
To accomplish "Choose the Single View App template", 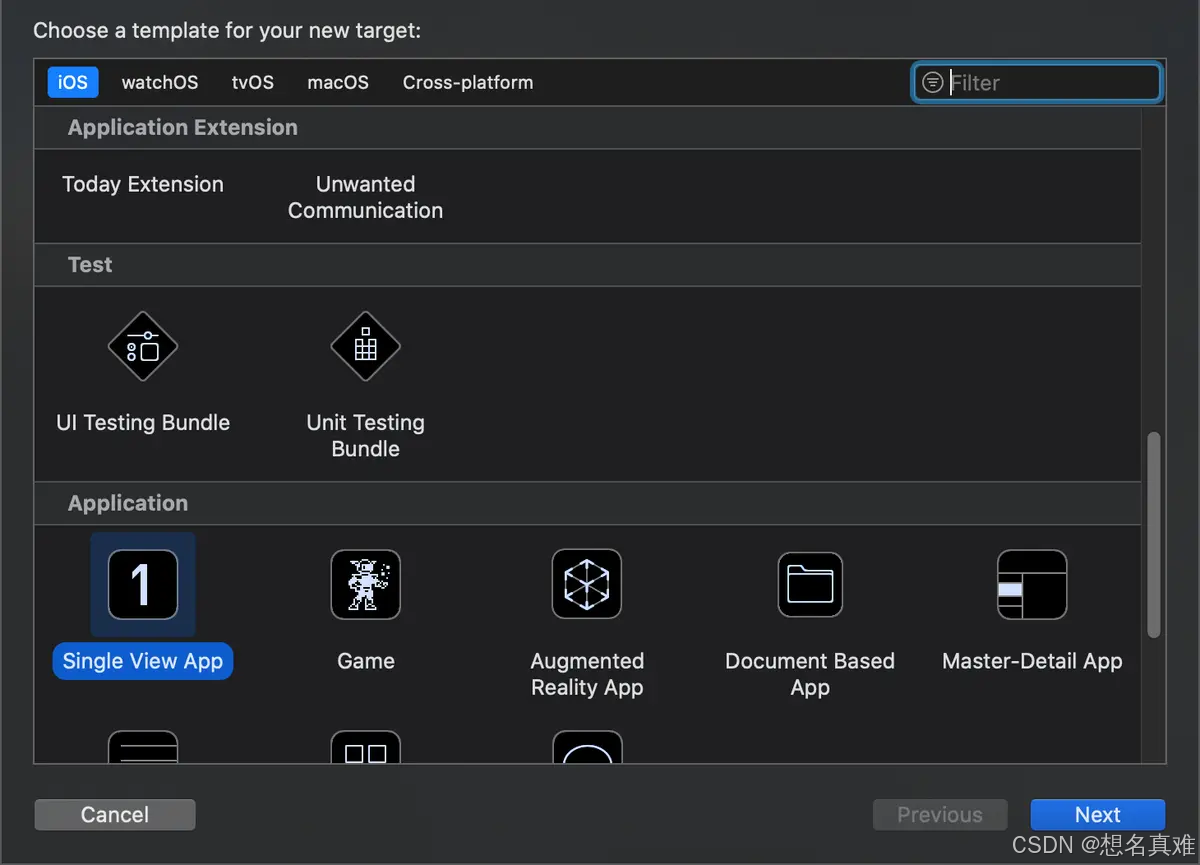I will [142, 585].
